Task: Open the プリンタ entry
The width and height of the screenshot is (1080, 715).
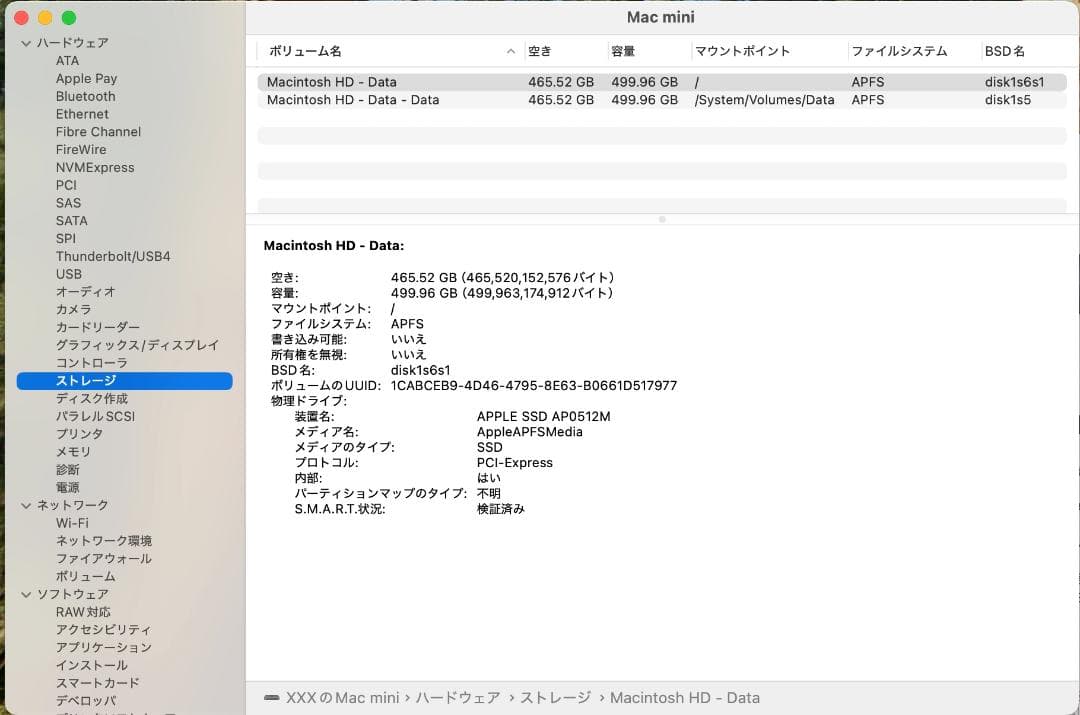Action: pyautogui.click(x=79, y=434)
